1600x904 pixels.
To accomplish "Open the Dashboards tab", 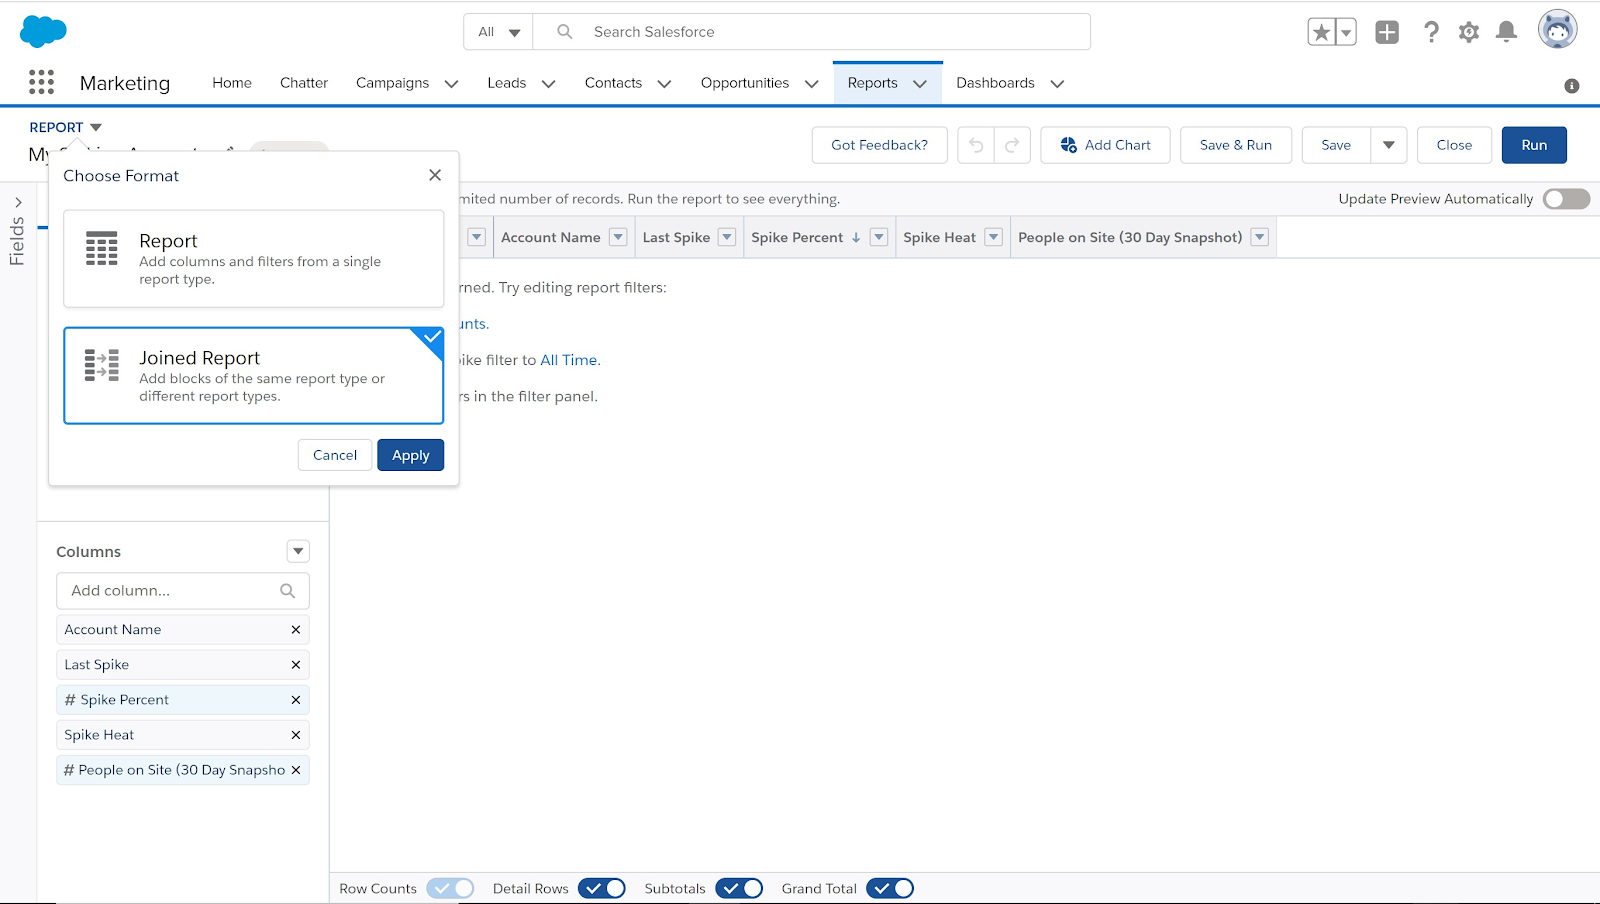I will 995,83.
